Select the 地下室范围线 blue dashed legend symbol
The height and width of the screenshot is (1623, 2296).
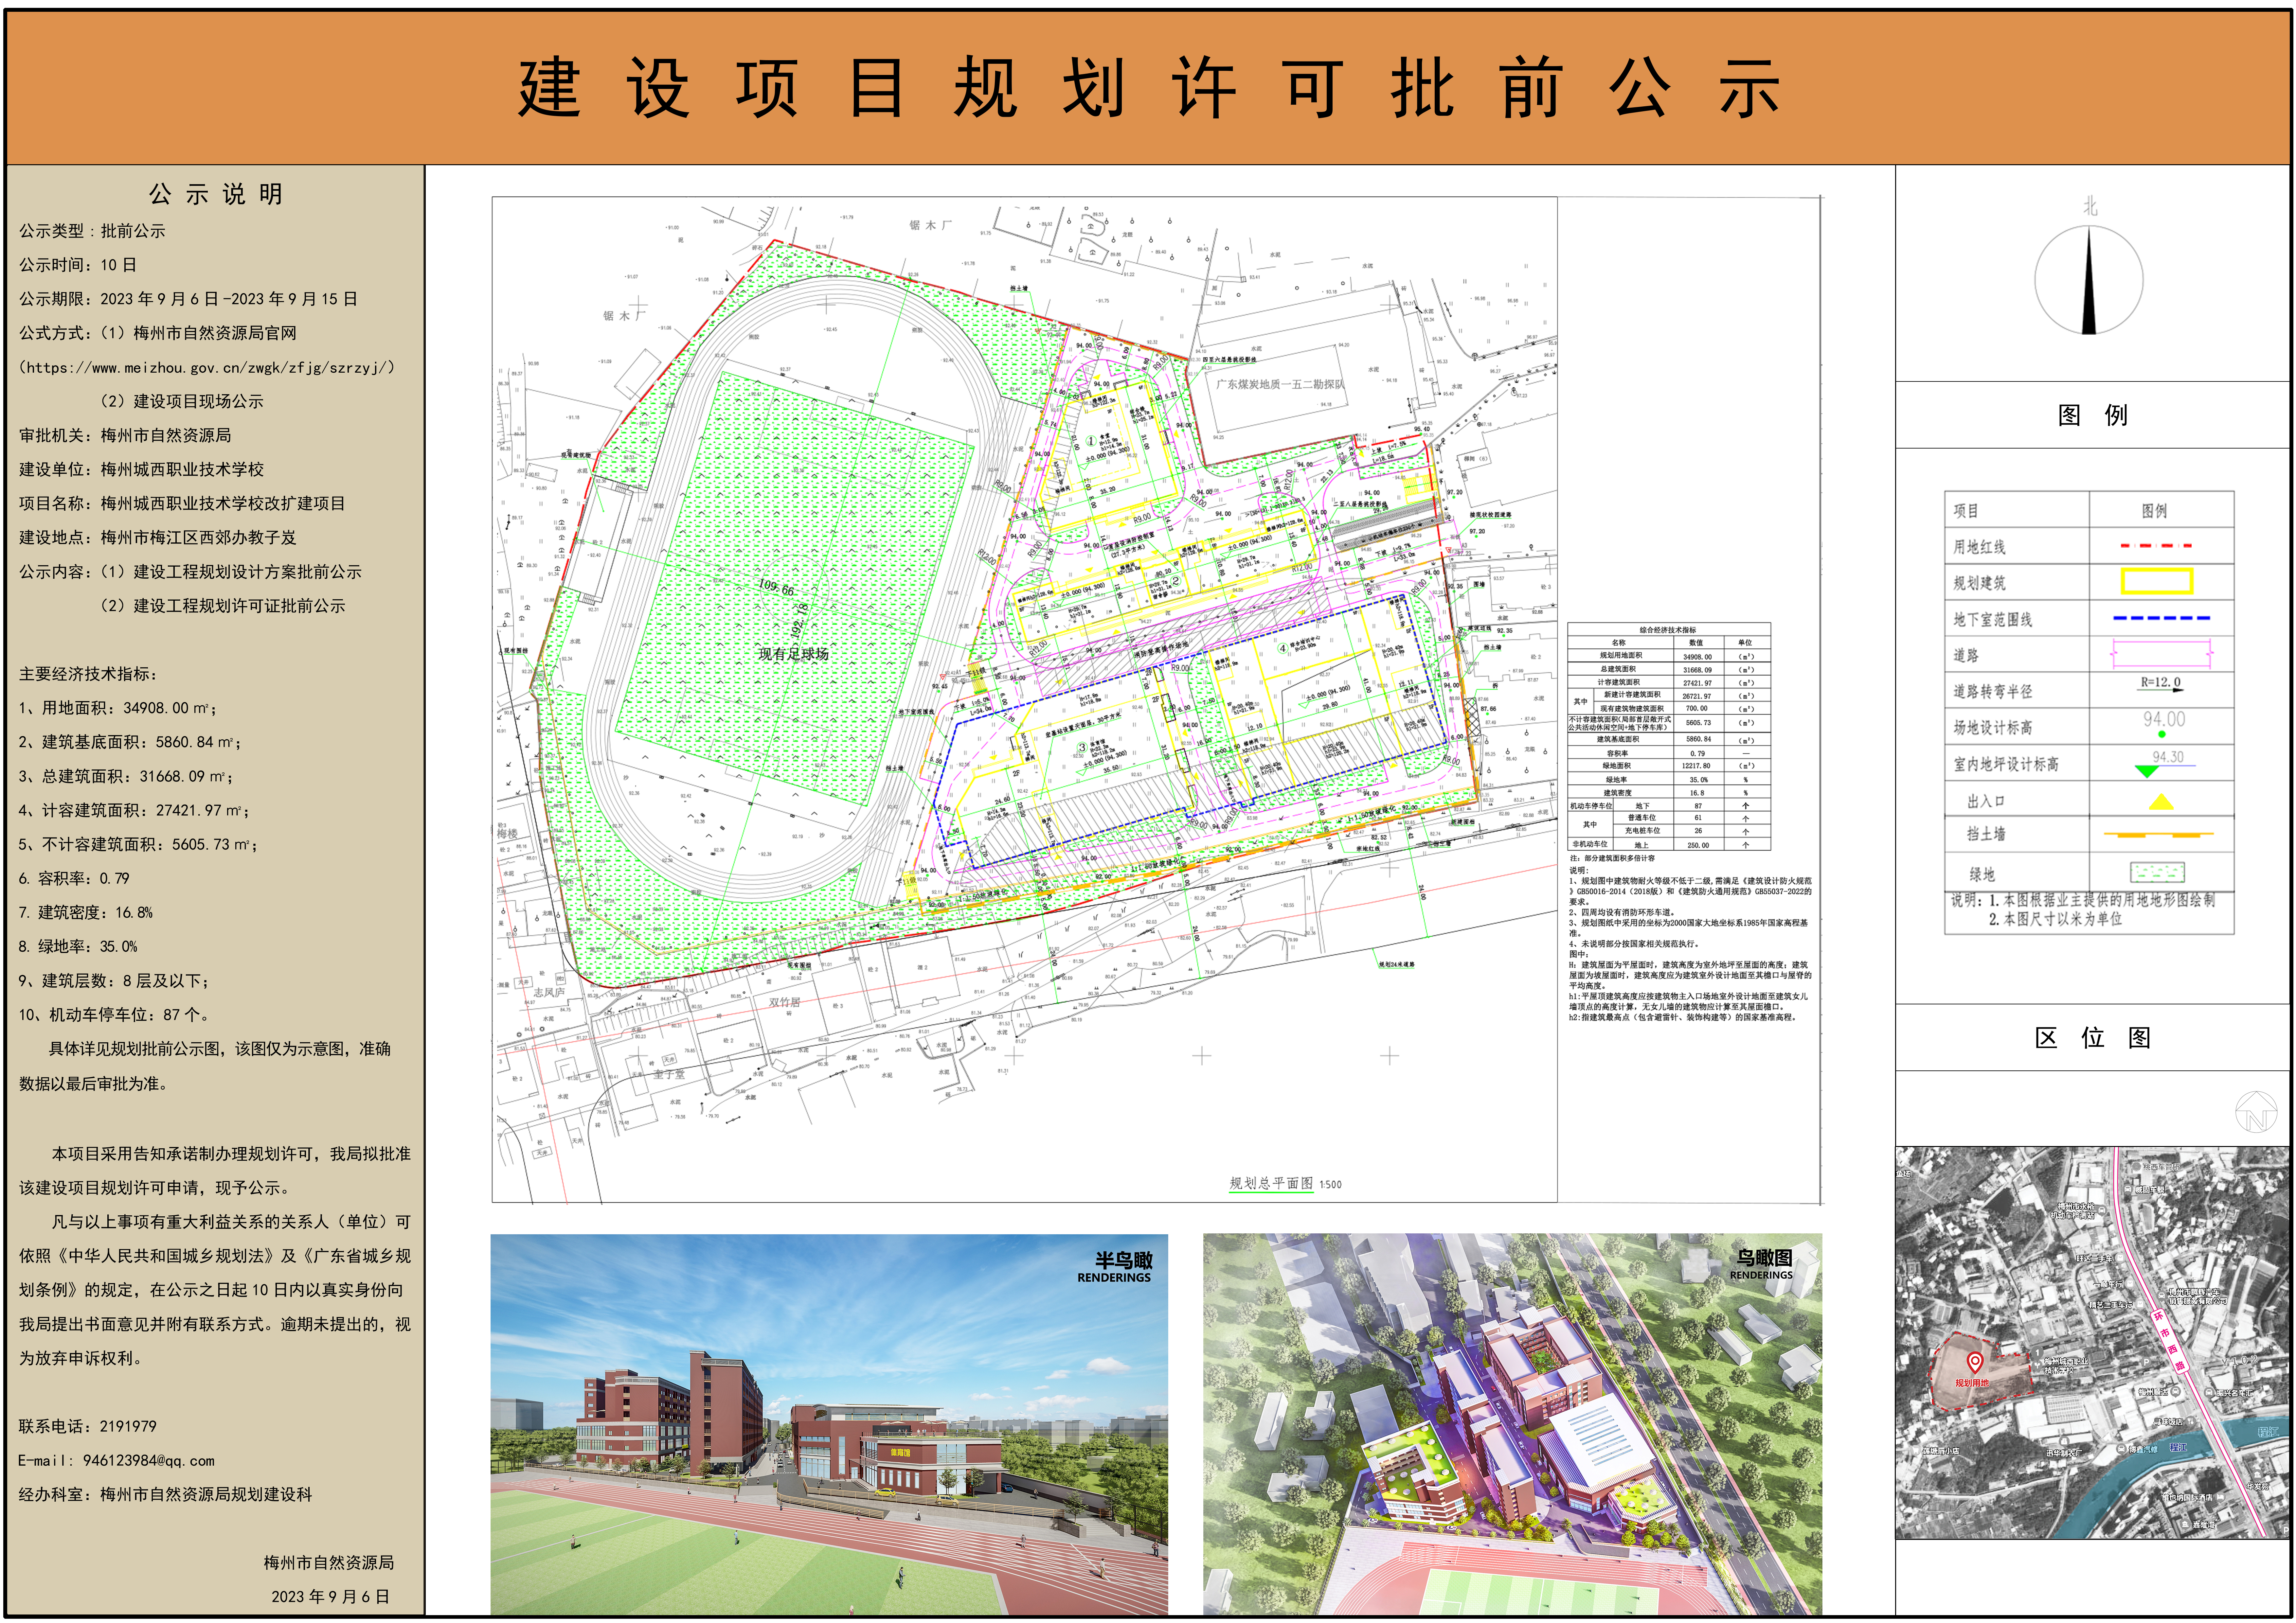pos(2161,618)
